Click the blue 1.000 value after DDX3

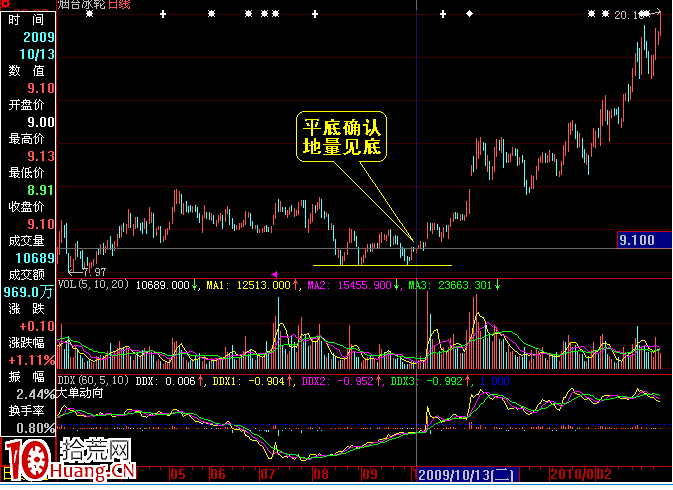click(494, 381)
